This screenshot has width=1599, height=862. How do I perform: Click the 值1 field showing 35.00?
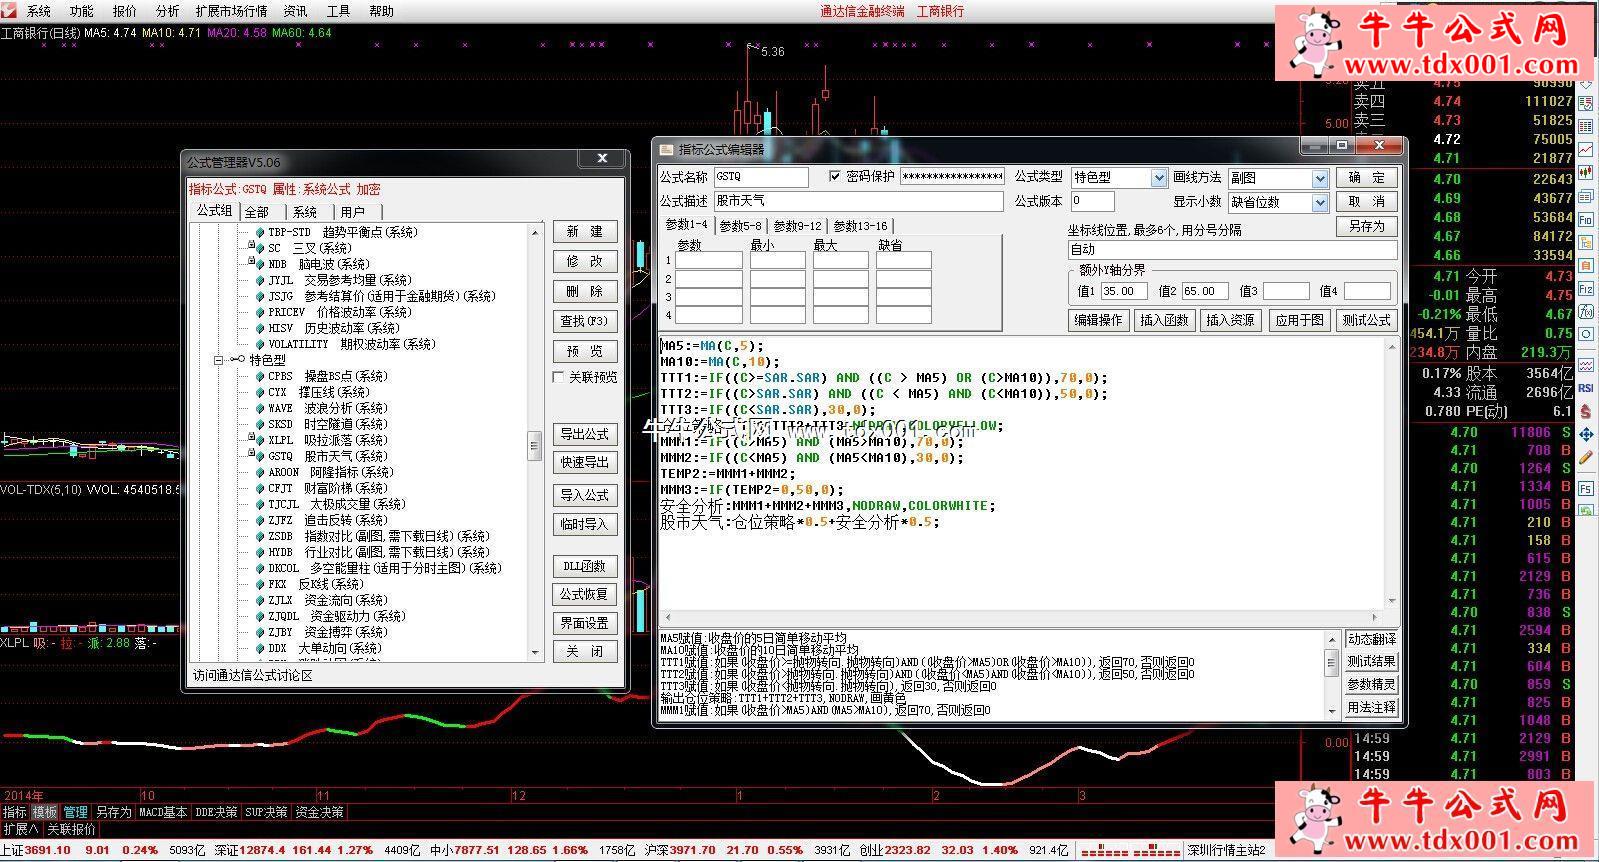point(1122,291)
